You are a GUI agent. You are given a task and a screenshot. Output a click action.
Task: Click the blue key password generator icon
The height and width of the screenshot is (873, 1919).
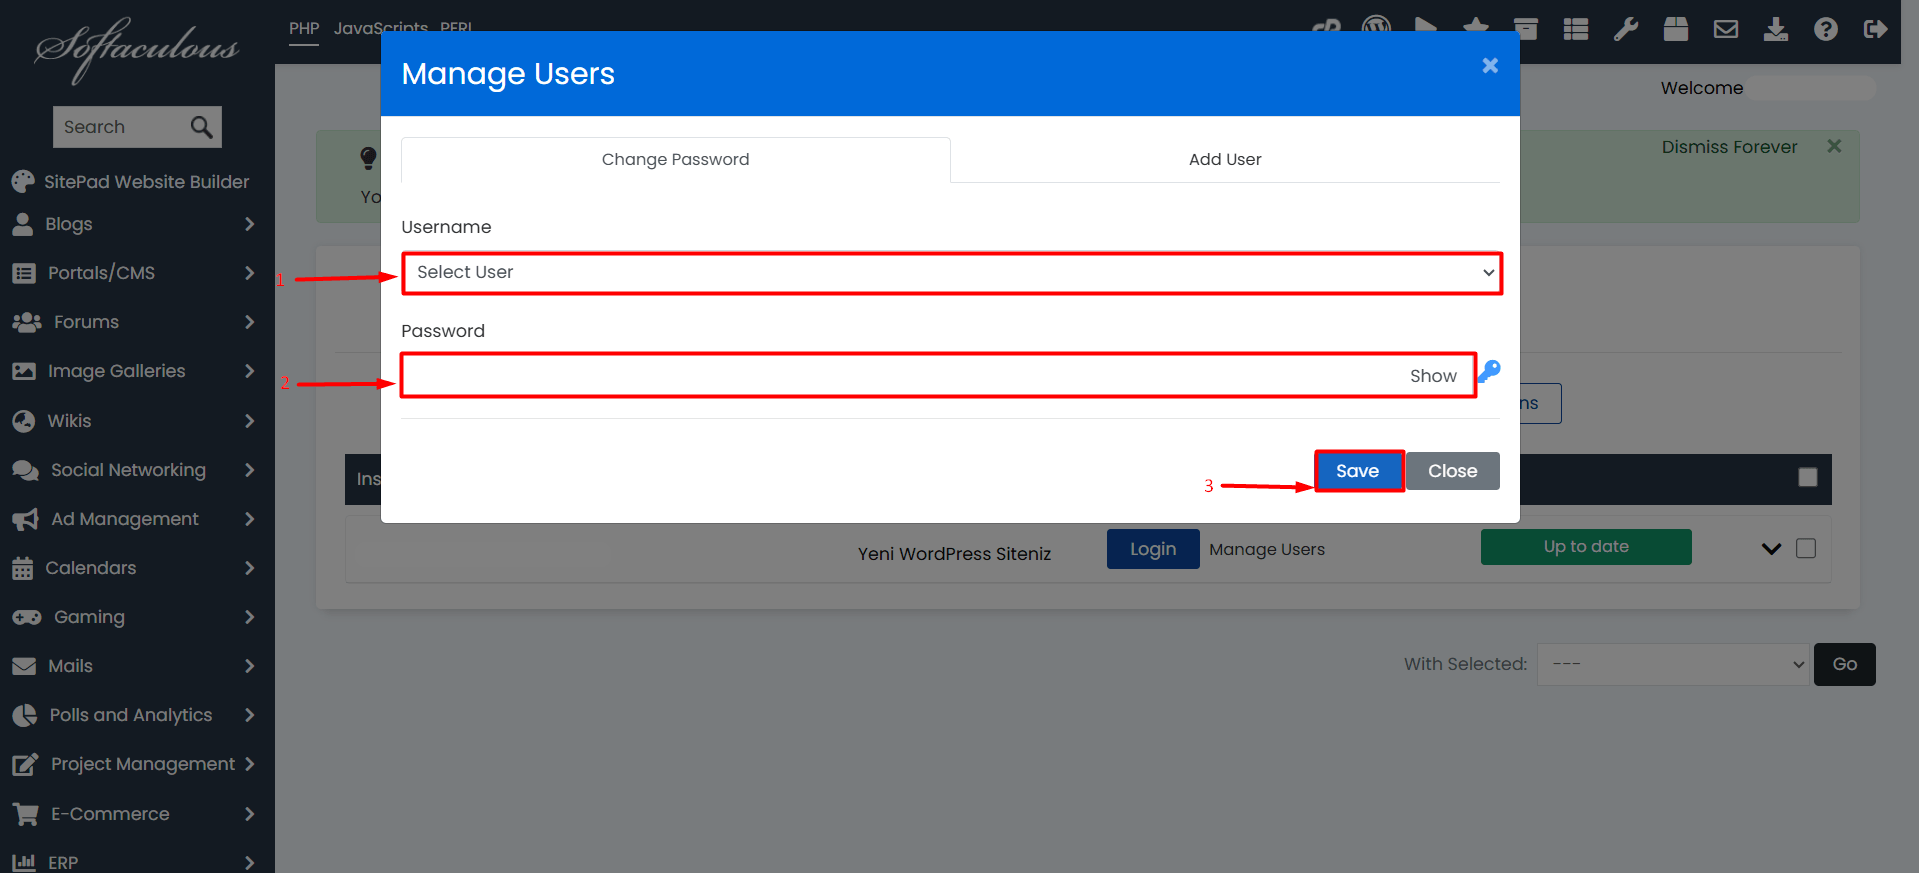(x=1489, y=372)
